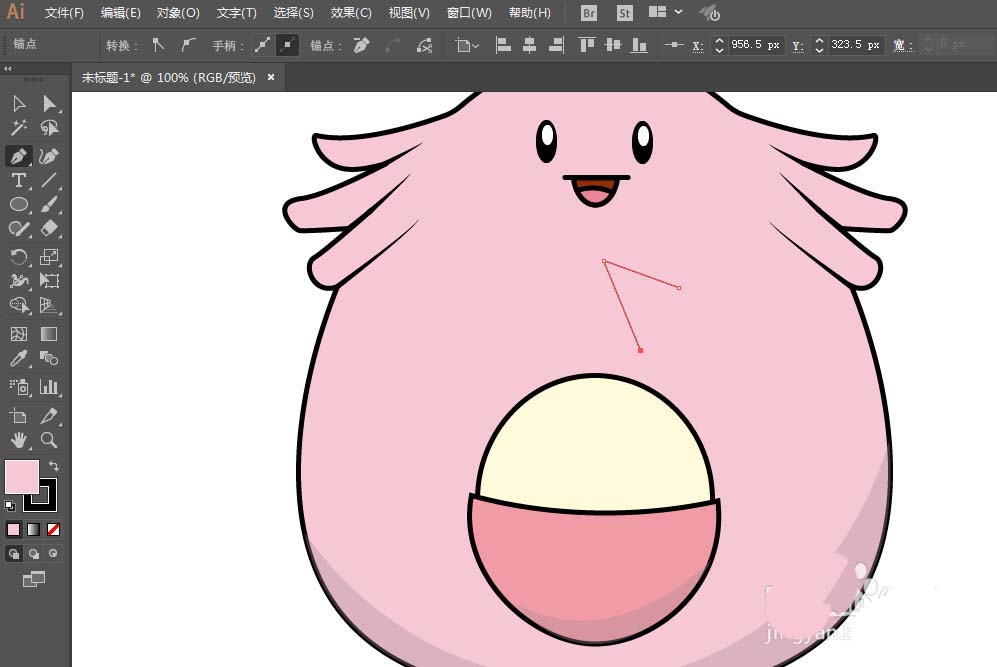This screenshot has height=667, width=997.
Task: Show handles for multiple selected anchors
Action: click(x=262, y=45)
